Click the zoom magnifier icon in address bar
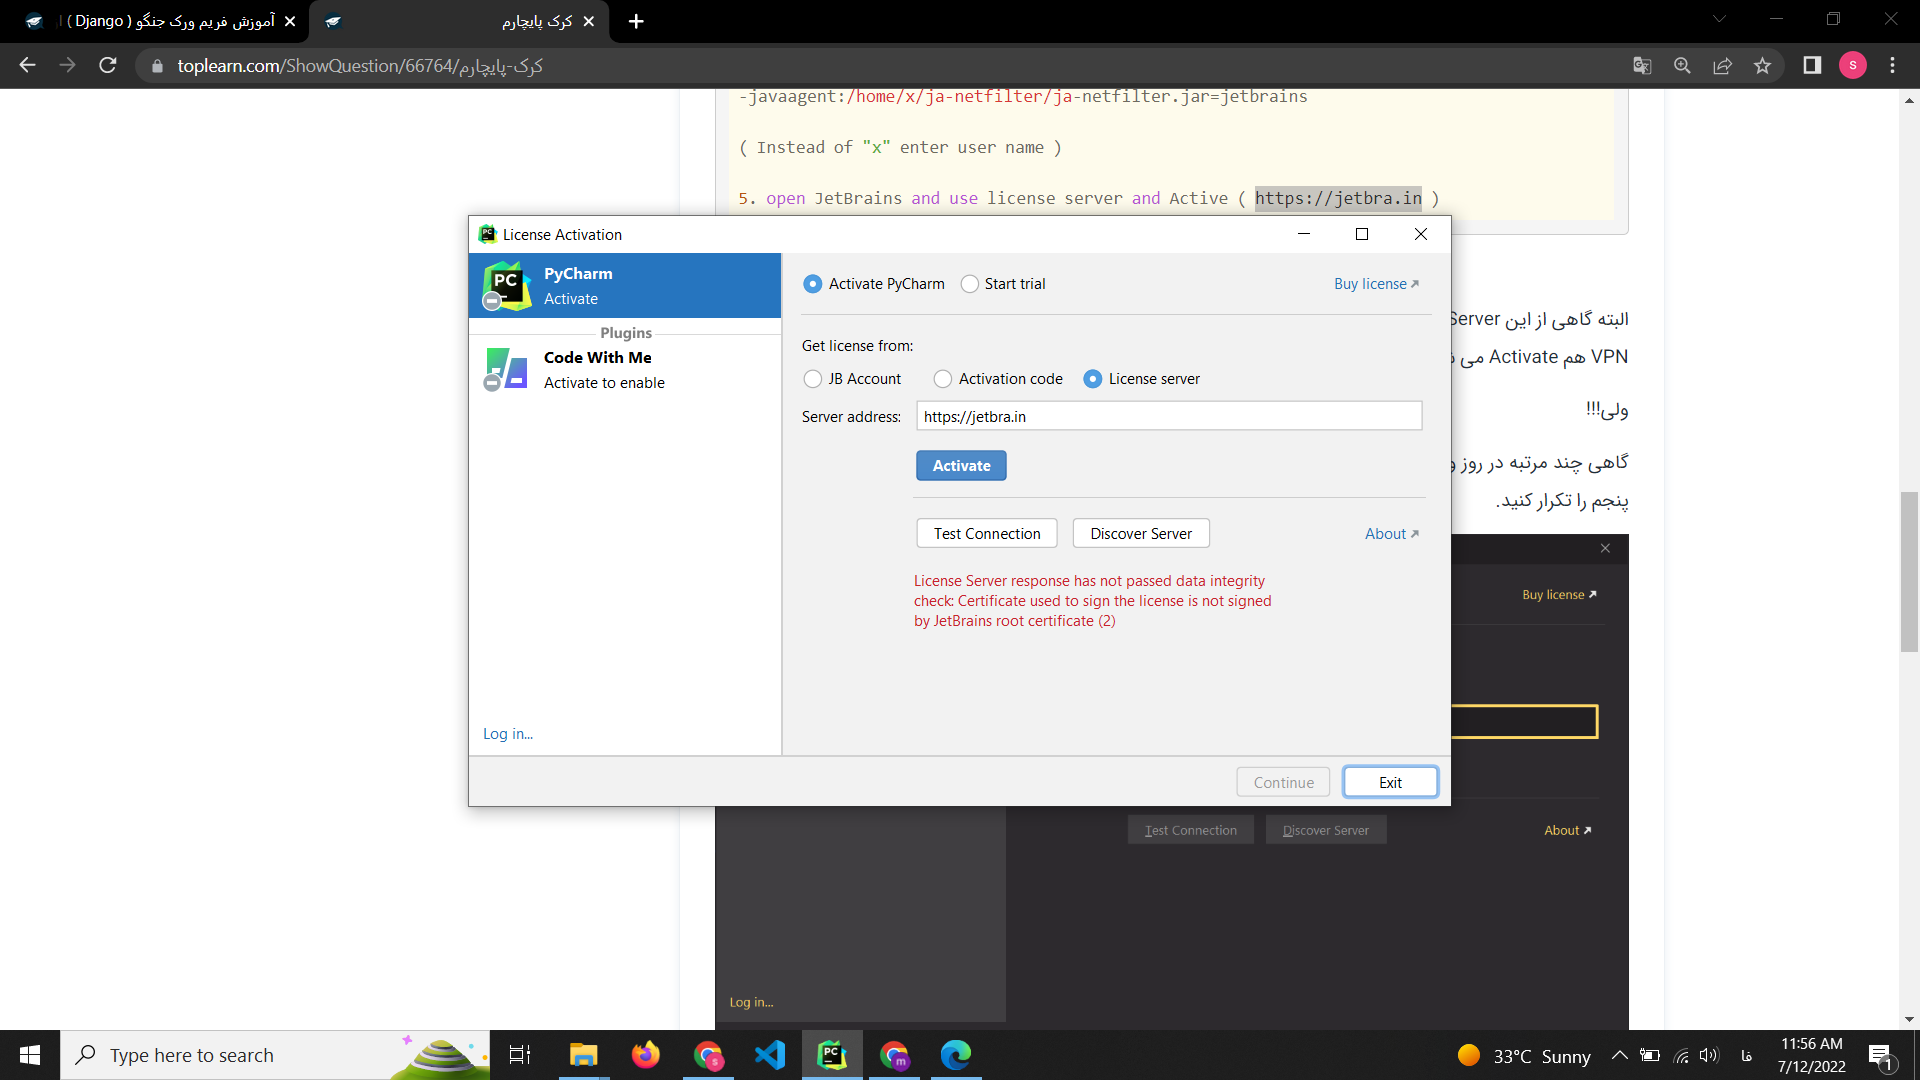Image resolution: width=1920 pixels, height=1080 pixels. (x=1682, y=66)
